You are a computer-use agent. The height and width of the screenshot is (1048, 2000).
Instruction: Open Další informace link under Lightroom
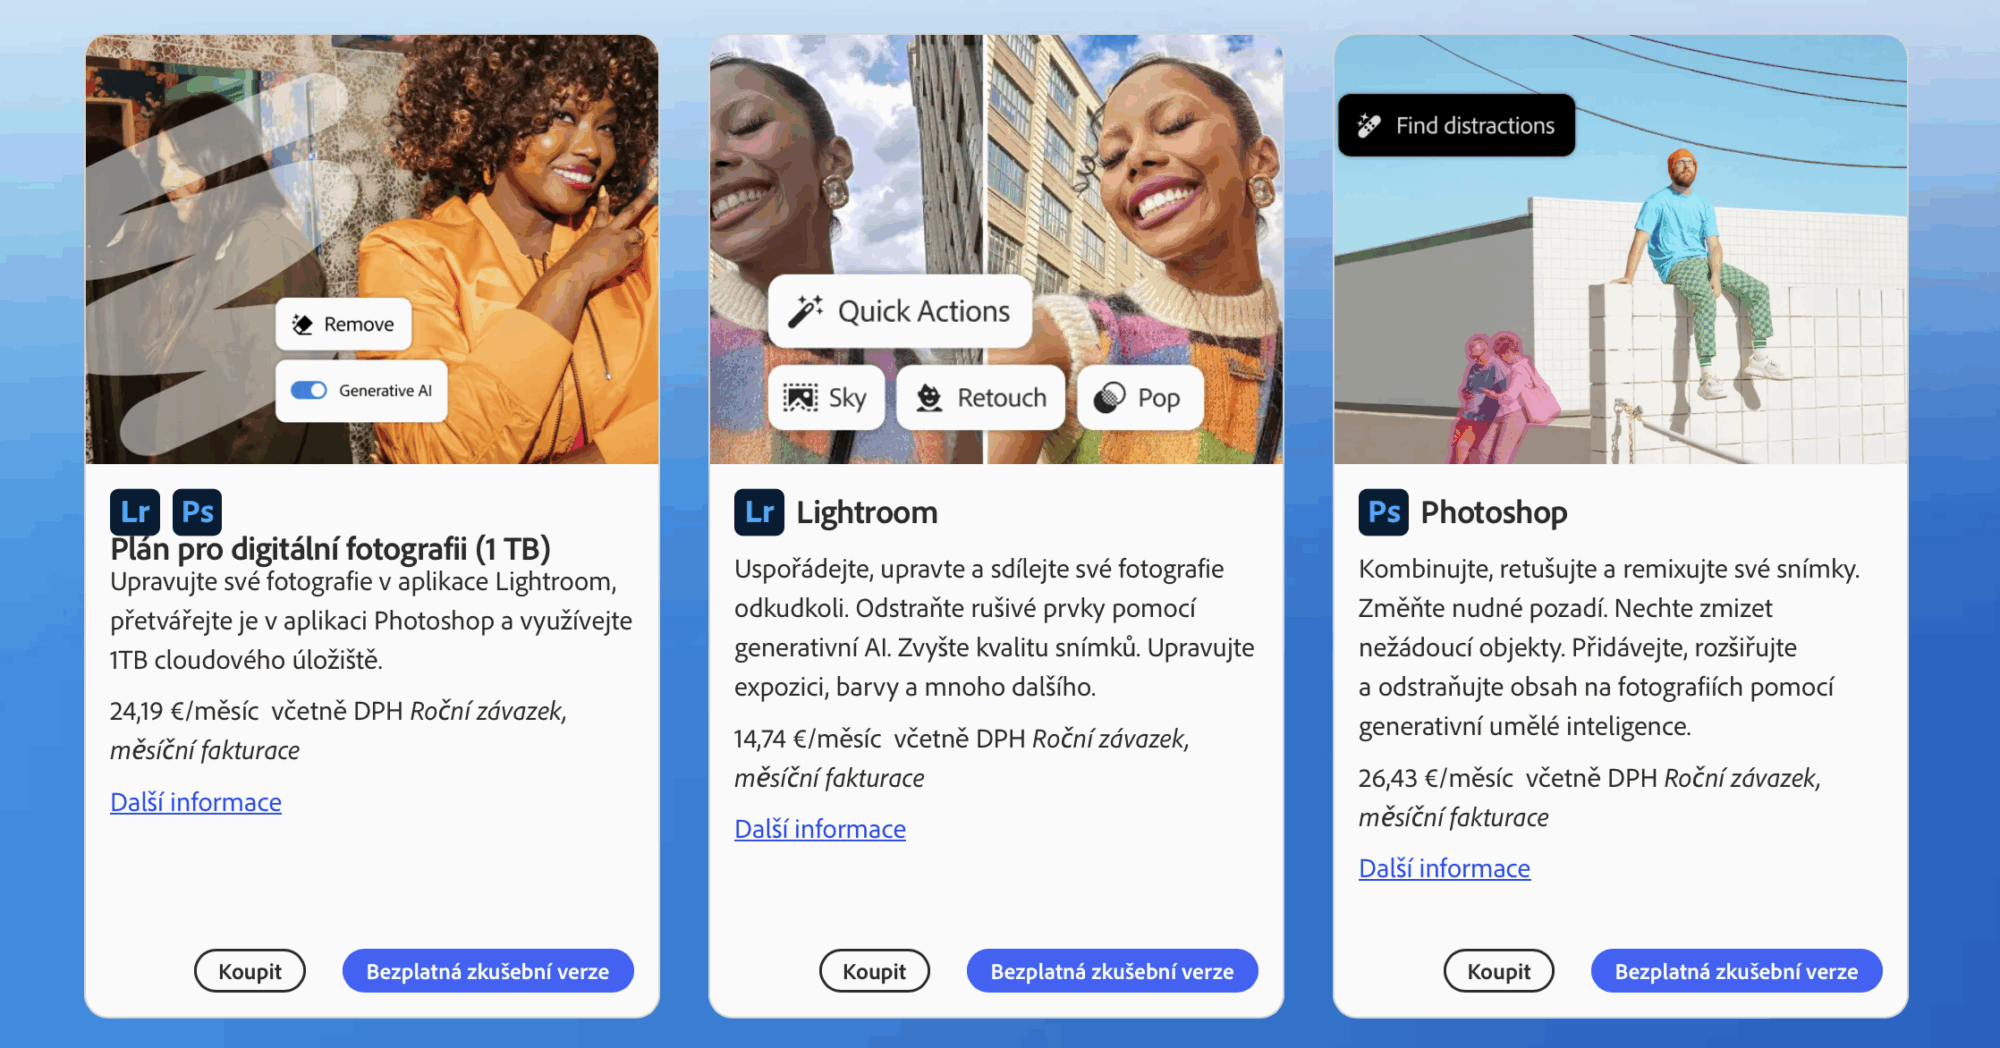[820, 829]
